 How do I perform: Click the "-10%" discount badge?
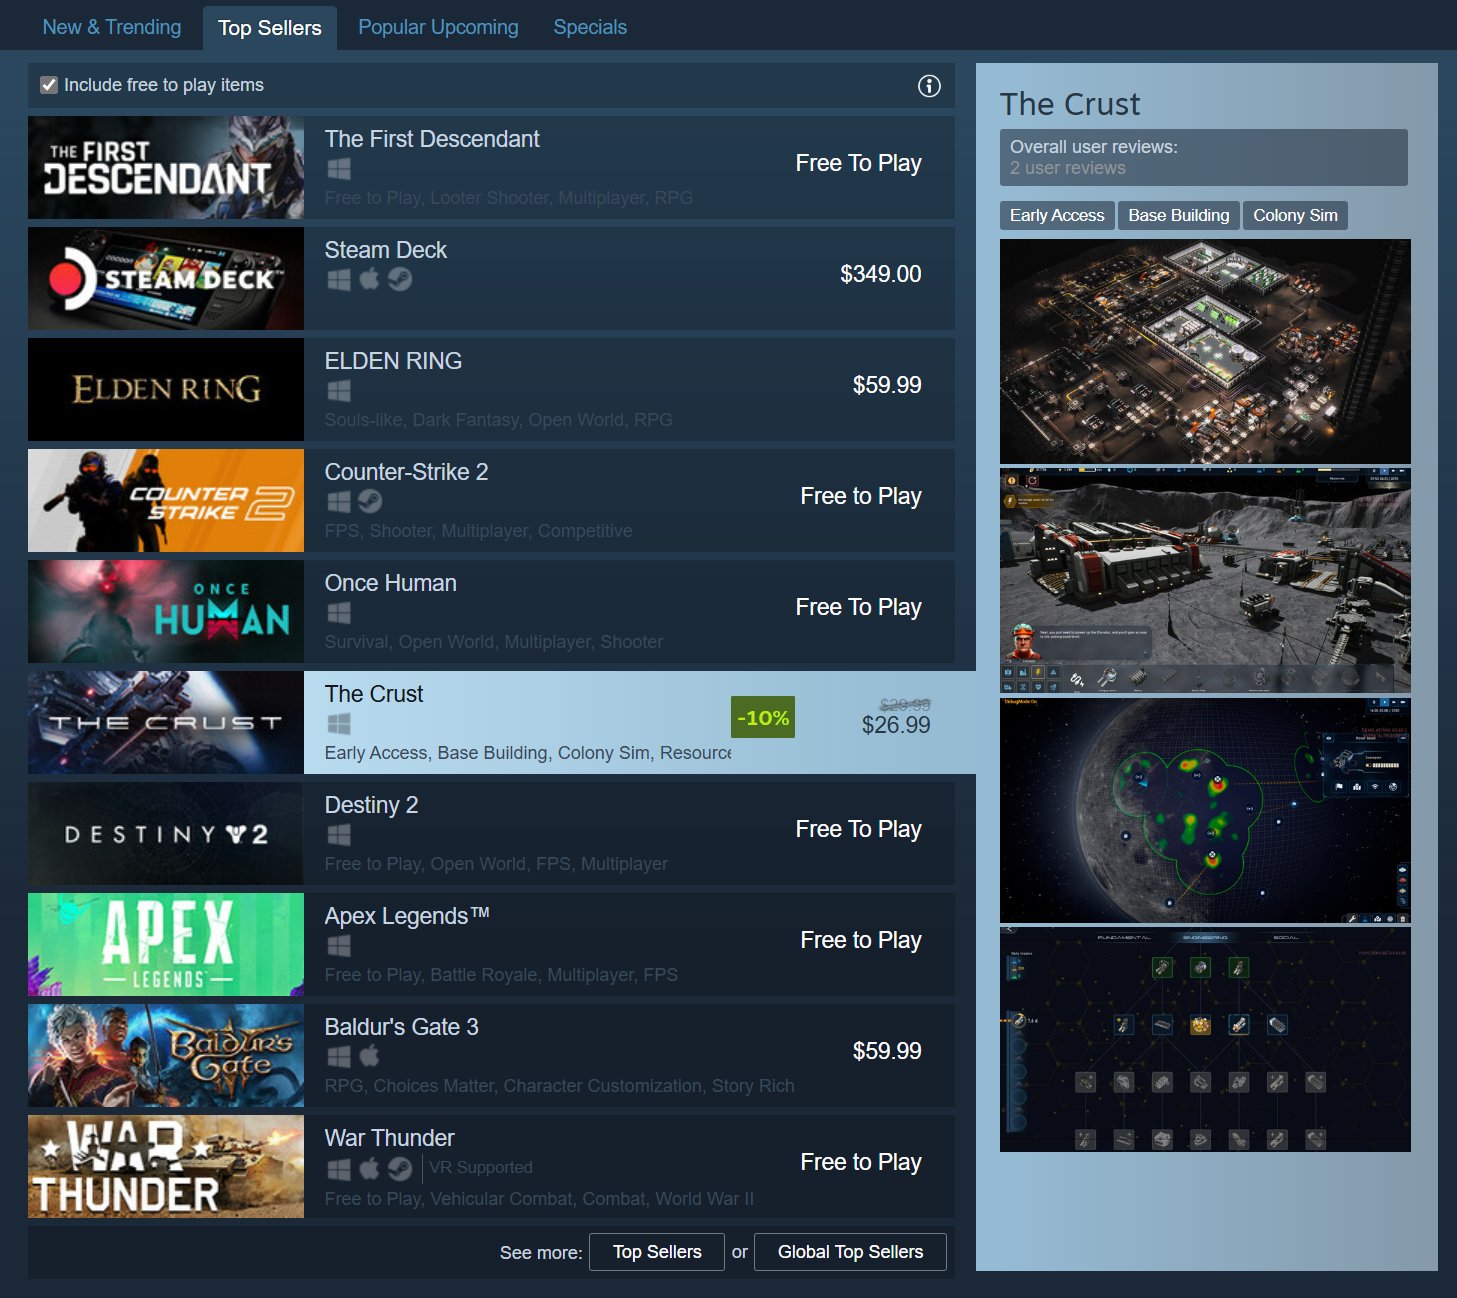click(763, 717)
